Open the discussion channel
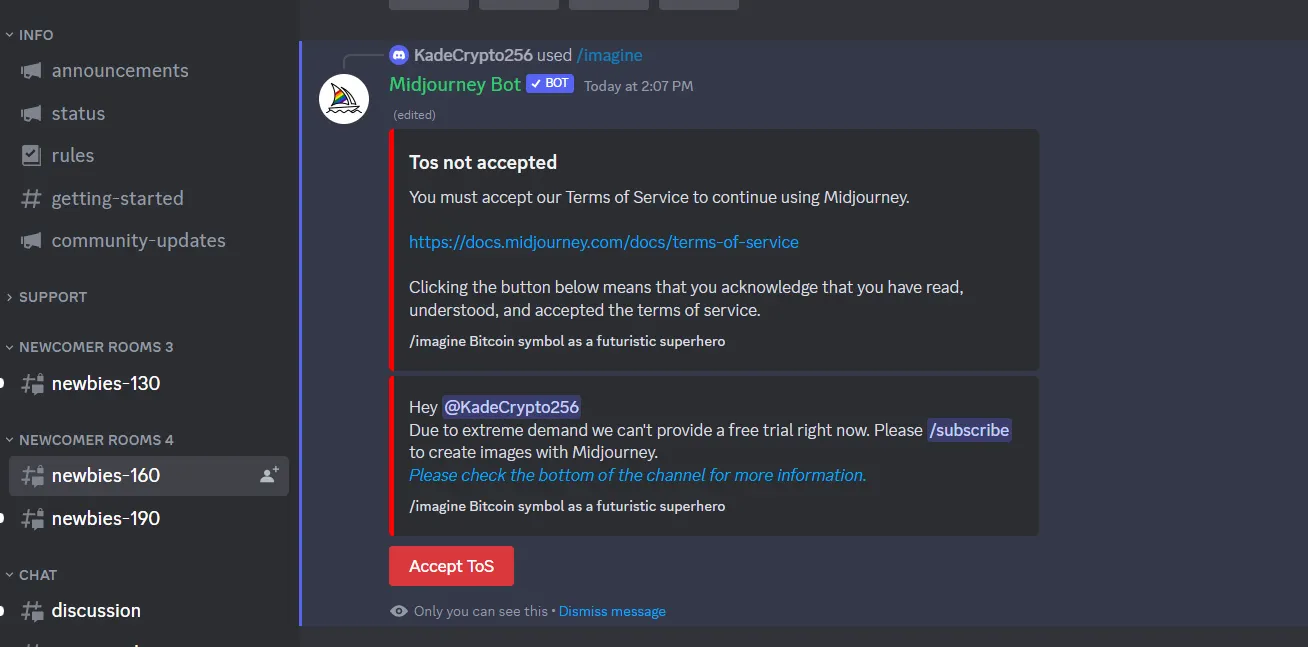1308x647 pixels. pyautogui.click(x=96, y=611)
